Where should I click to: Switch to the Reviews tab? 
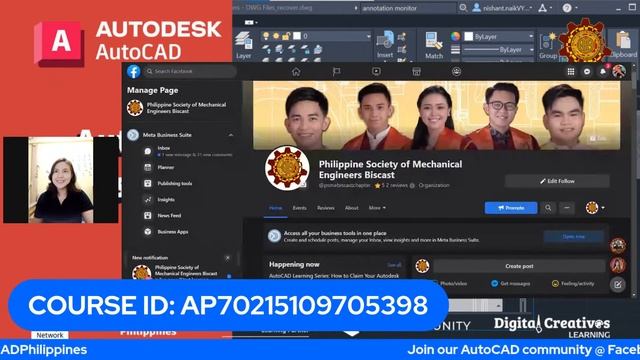point(325,208)
